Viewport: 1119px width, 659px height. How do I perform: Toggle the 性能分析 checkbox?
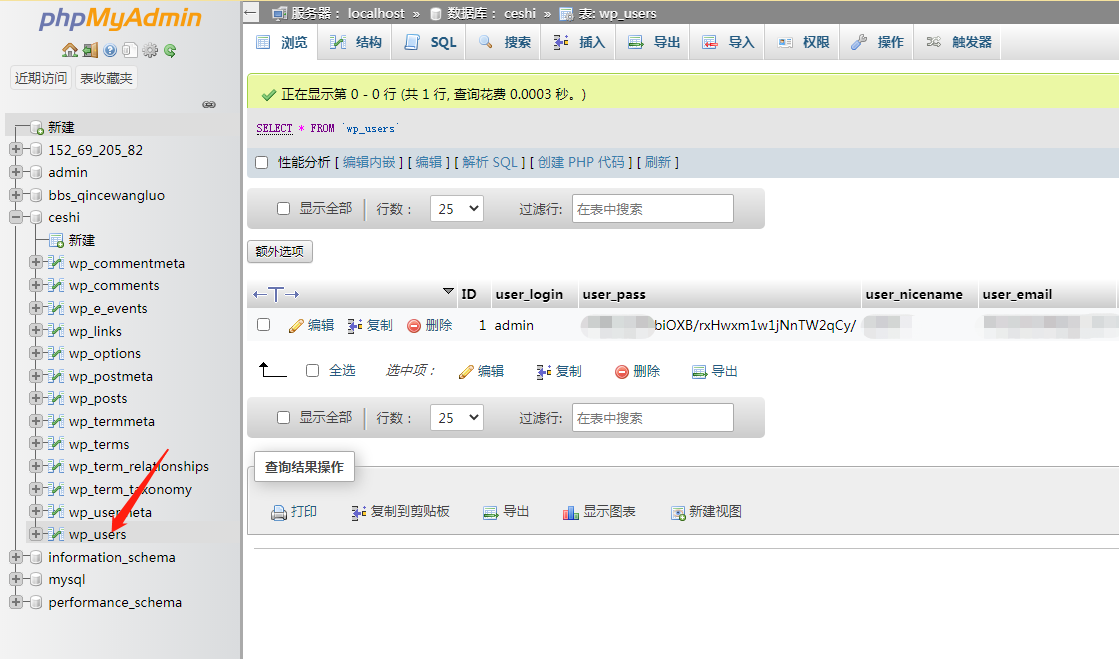tap(262, 163)
